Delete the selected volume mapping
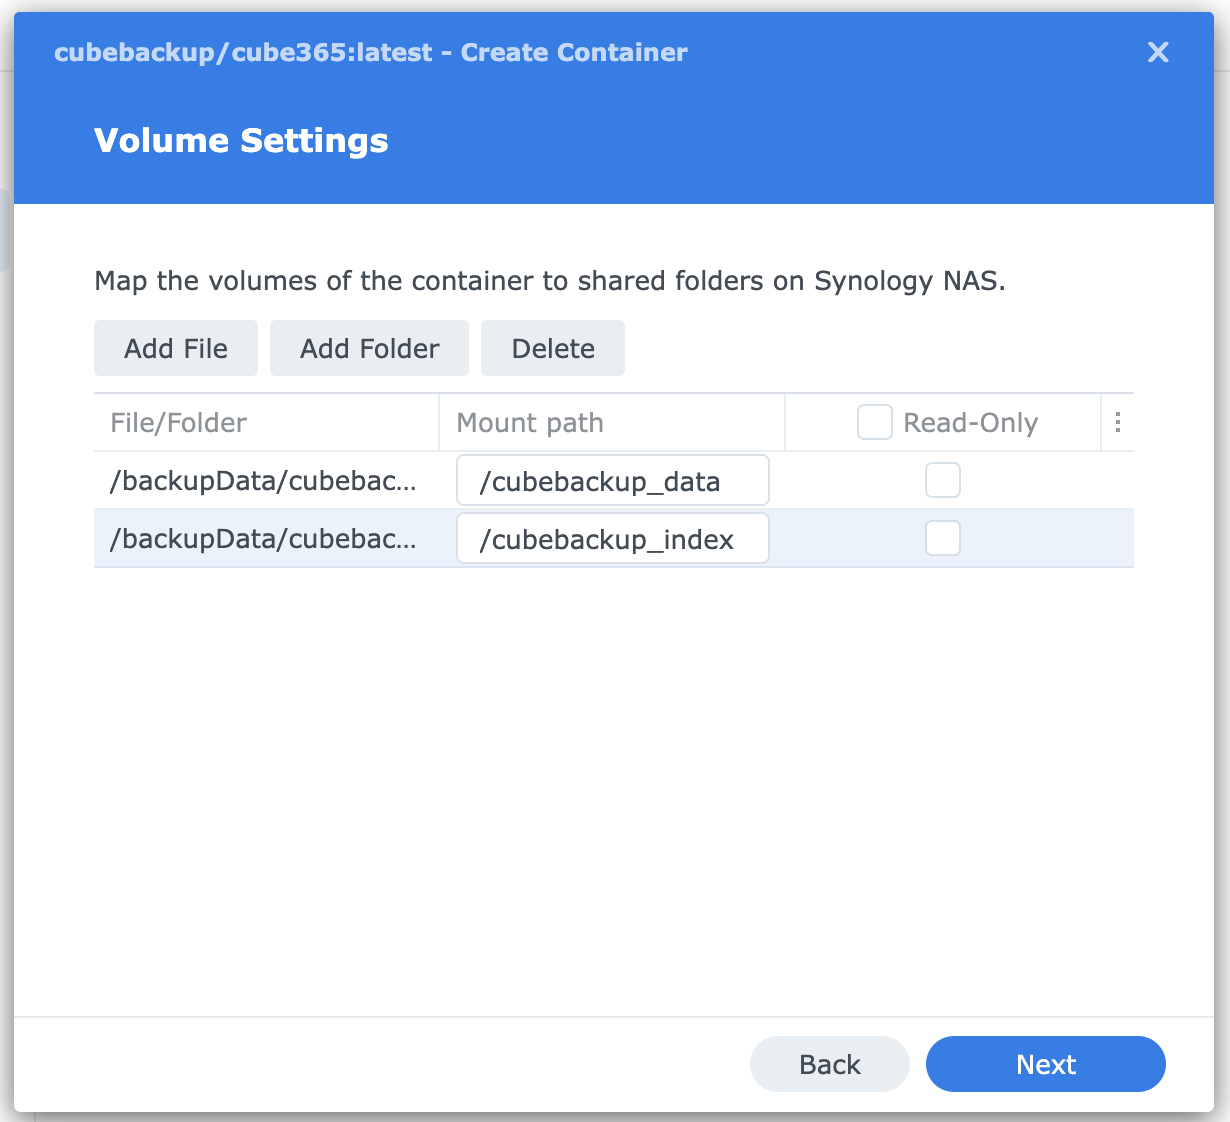Image resolution: width=1230 pixels, height=1122 pixels. [553, 348]
